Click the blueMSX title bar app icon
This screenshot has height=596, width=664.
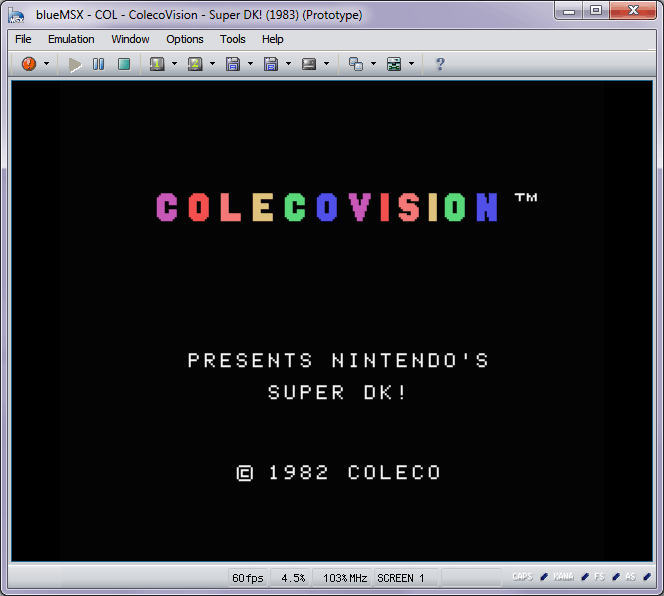(16, 15)
